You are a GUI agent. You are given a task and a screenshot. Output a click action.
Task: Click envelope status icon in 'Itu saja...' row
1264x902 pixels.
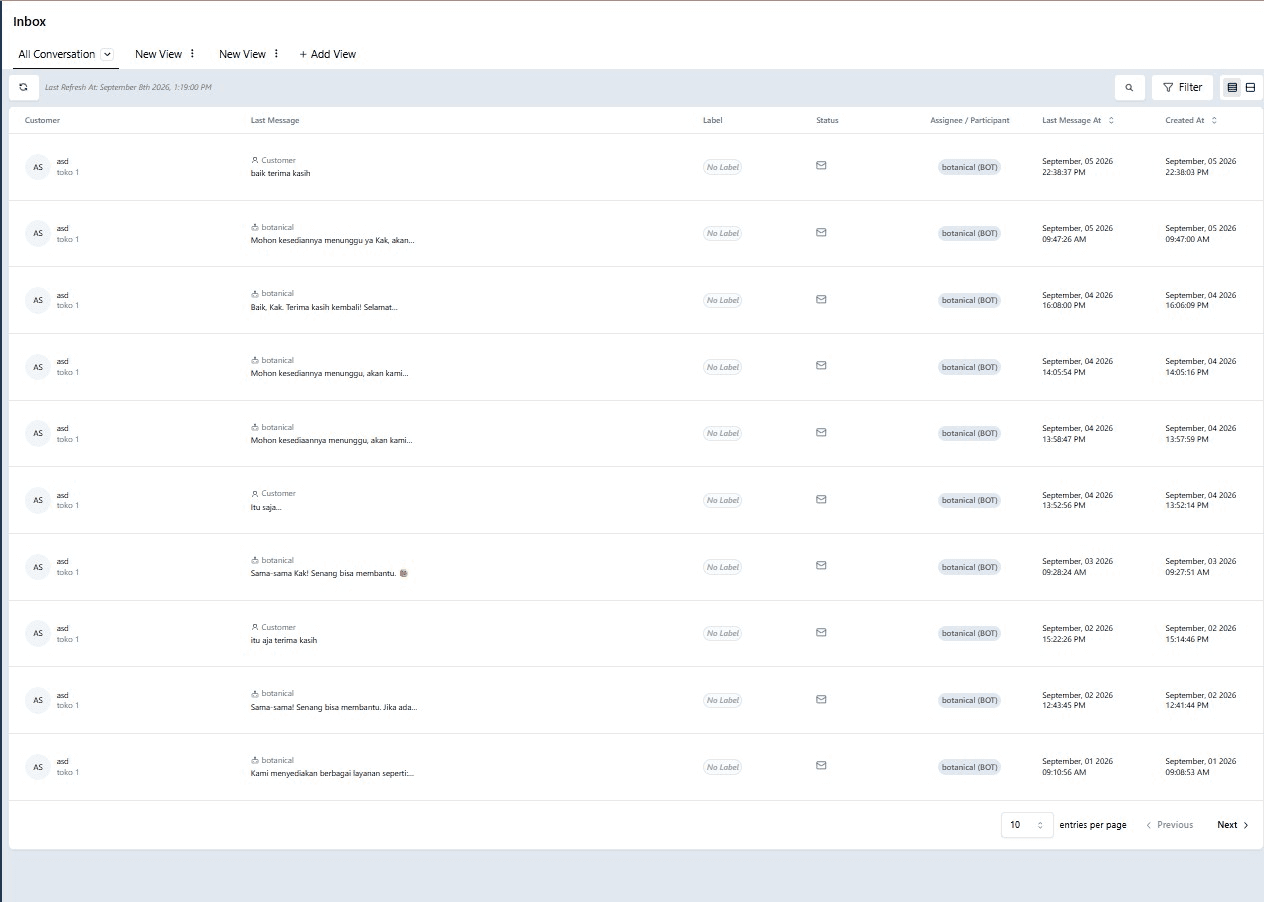821,499
